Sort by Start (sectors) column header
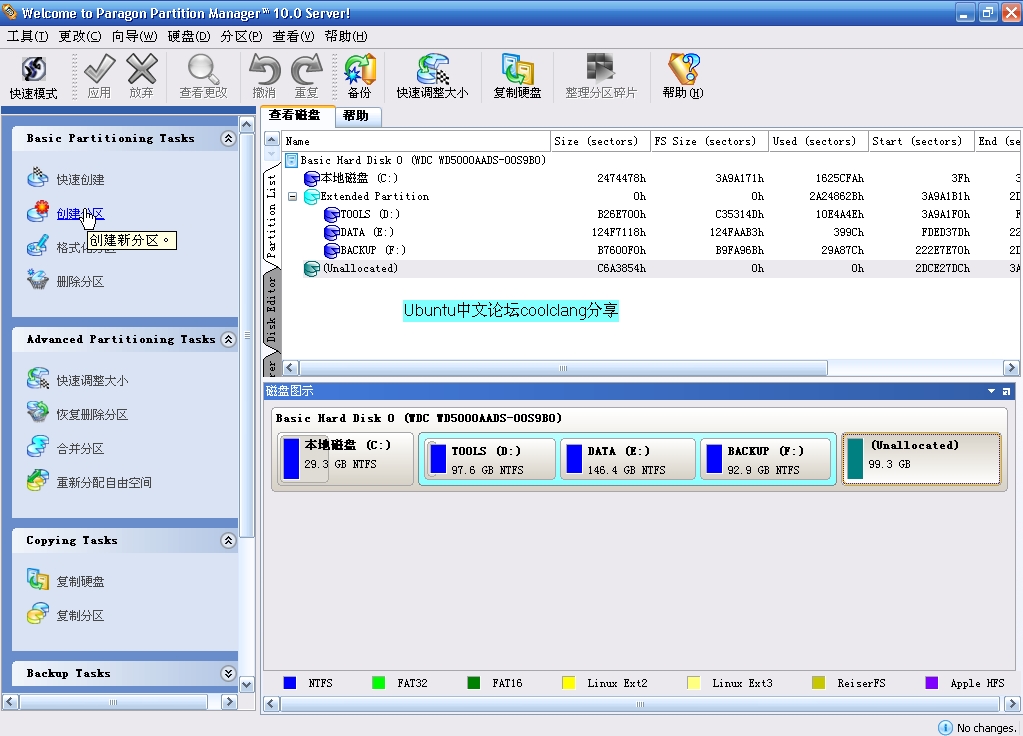The height and width of the screenshot is (736, 1023). coord(921,141)
